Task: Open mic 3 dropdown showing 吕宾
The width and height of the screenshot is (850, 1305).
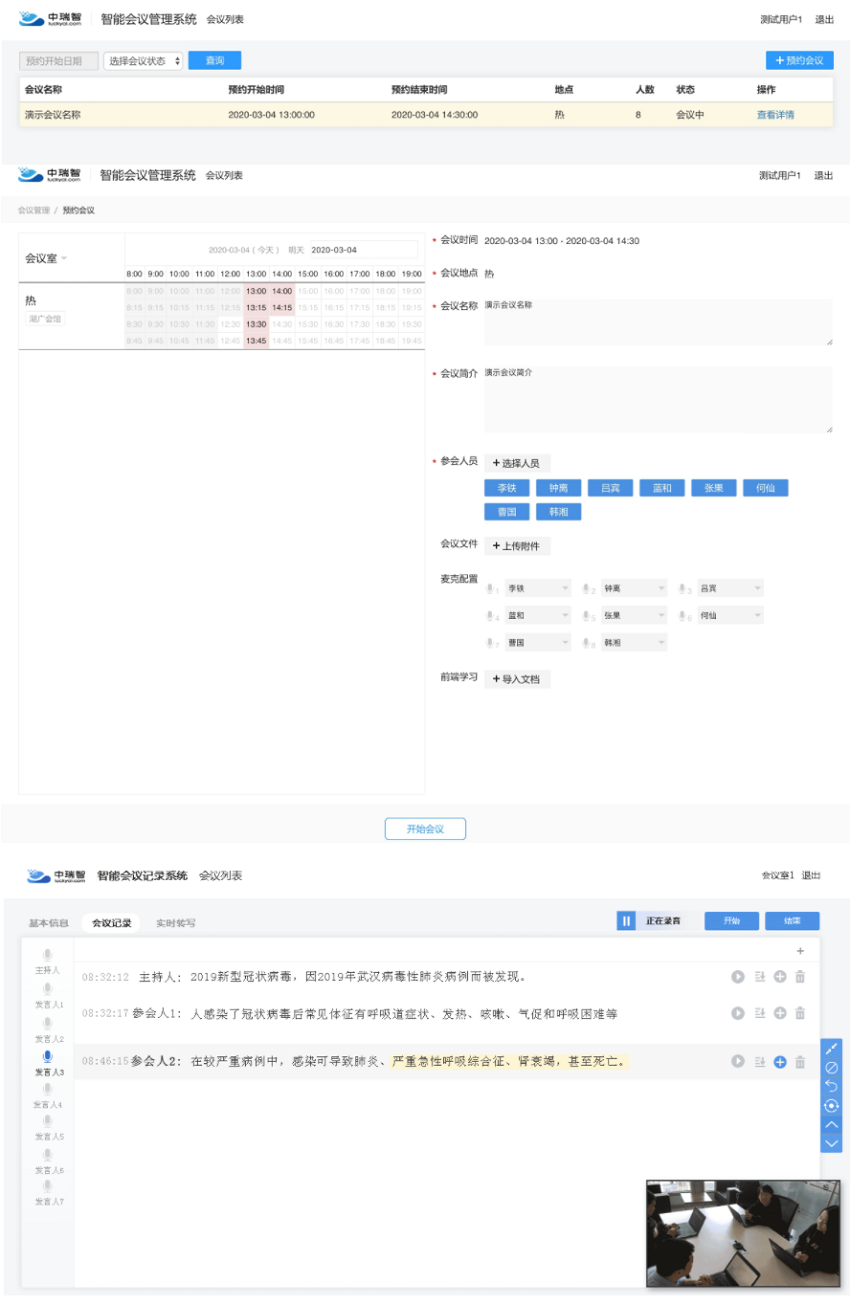Action: pyautogui.click(x=729, y=588)
